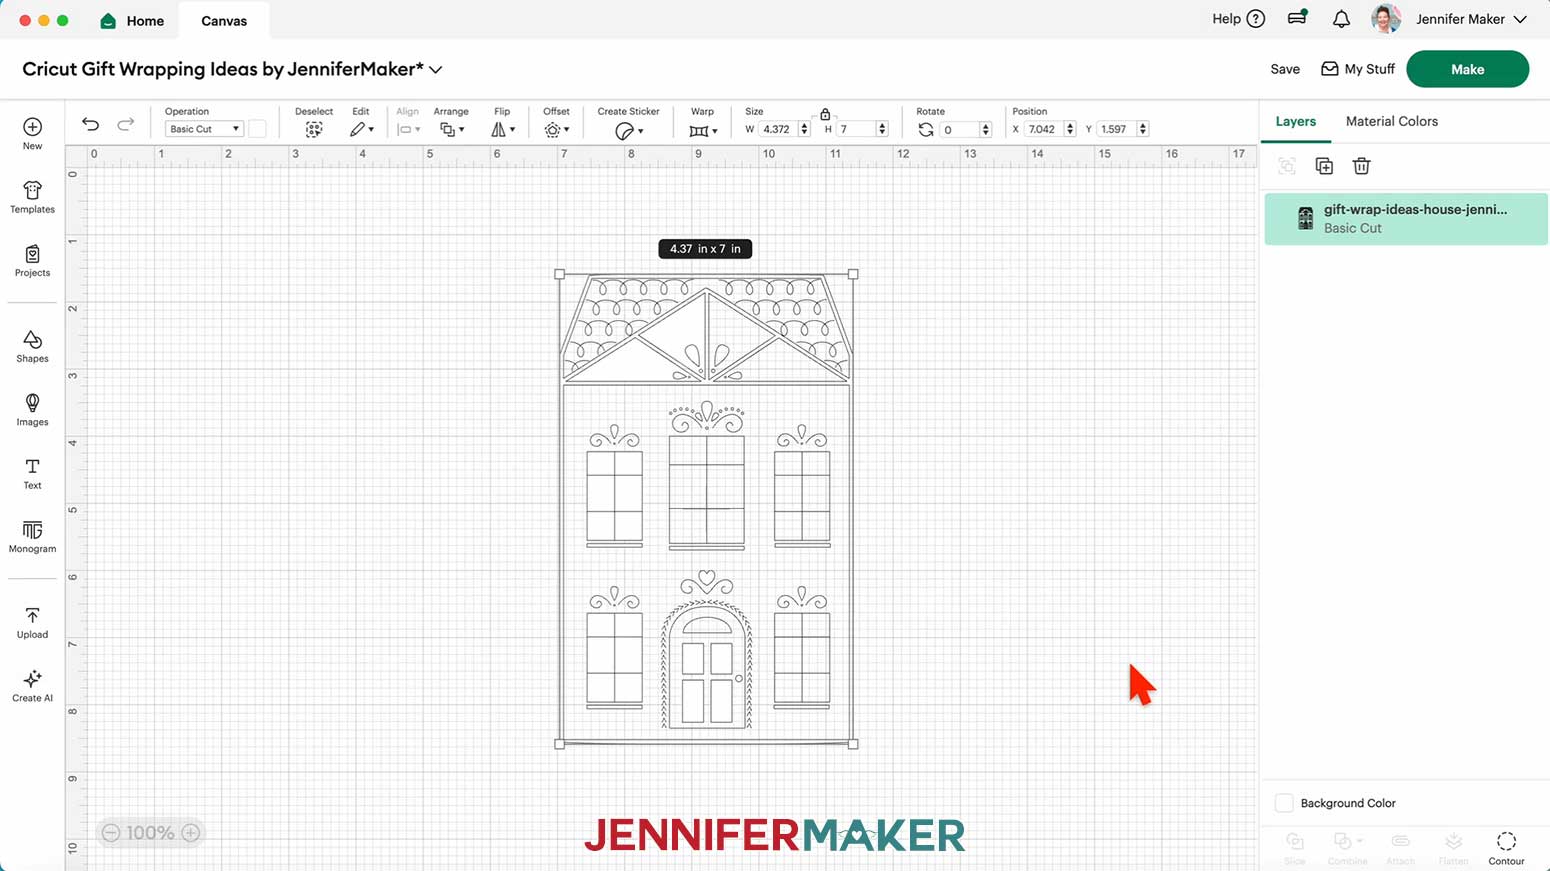Expand the Offset dropdown
The width and height of the screenshot is (1550, 871).
coord(557,130)
